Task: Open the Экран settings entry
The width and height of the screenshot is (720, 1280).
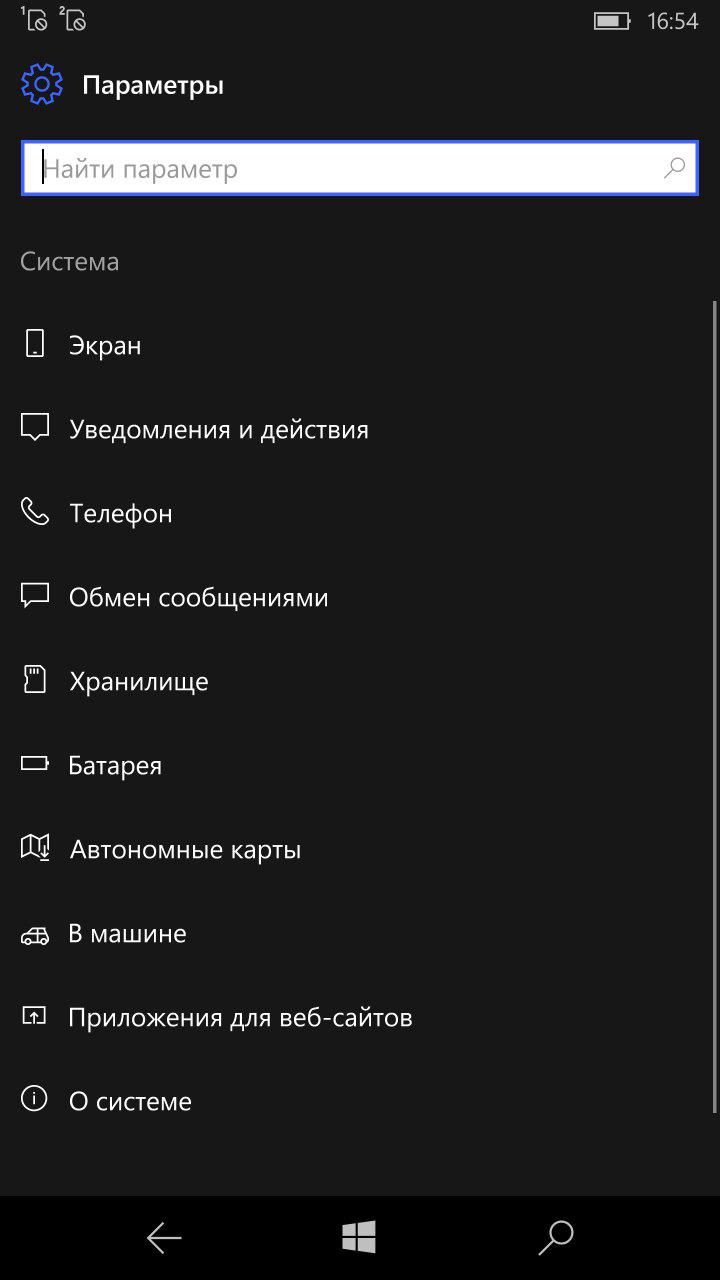Action: (x=360, y=344)
